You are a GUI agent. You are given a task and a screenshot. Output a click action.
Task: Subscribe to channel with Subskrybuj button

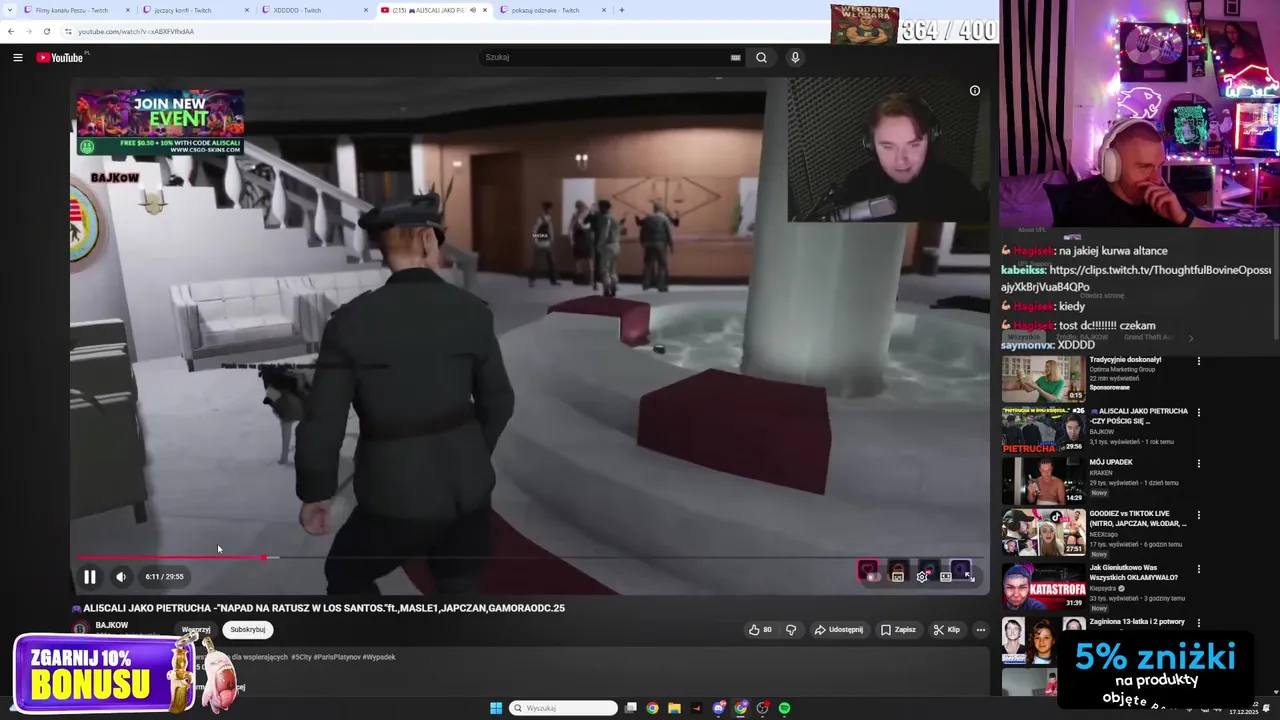click(x=248, y=630)
